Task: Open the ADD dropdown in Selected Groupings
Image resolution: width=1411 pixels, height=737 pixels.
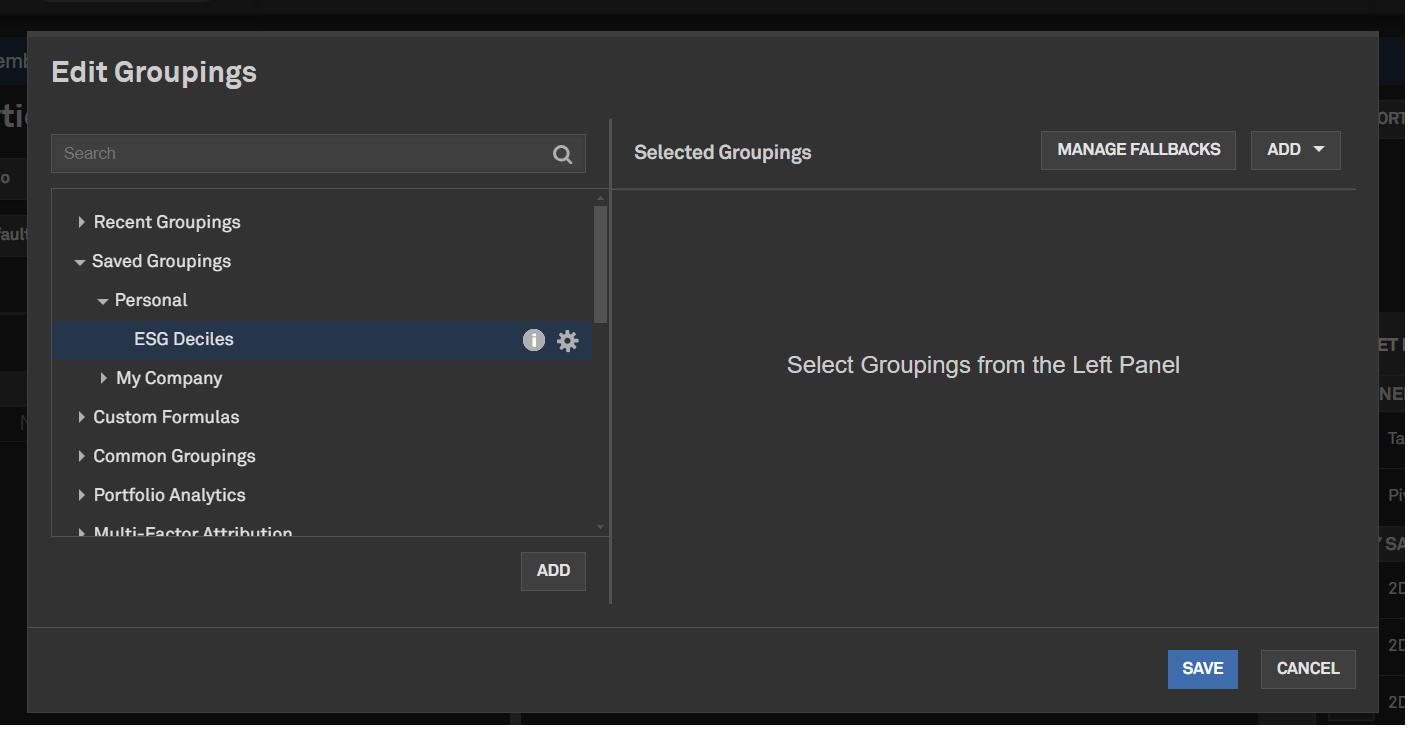Action: [x=1295, y=150]
